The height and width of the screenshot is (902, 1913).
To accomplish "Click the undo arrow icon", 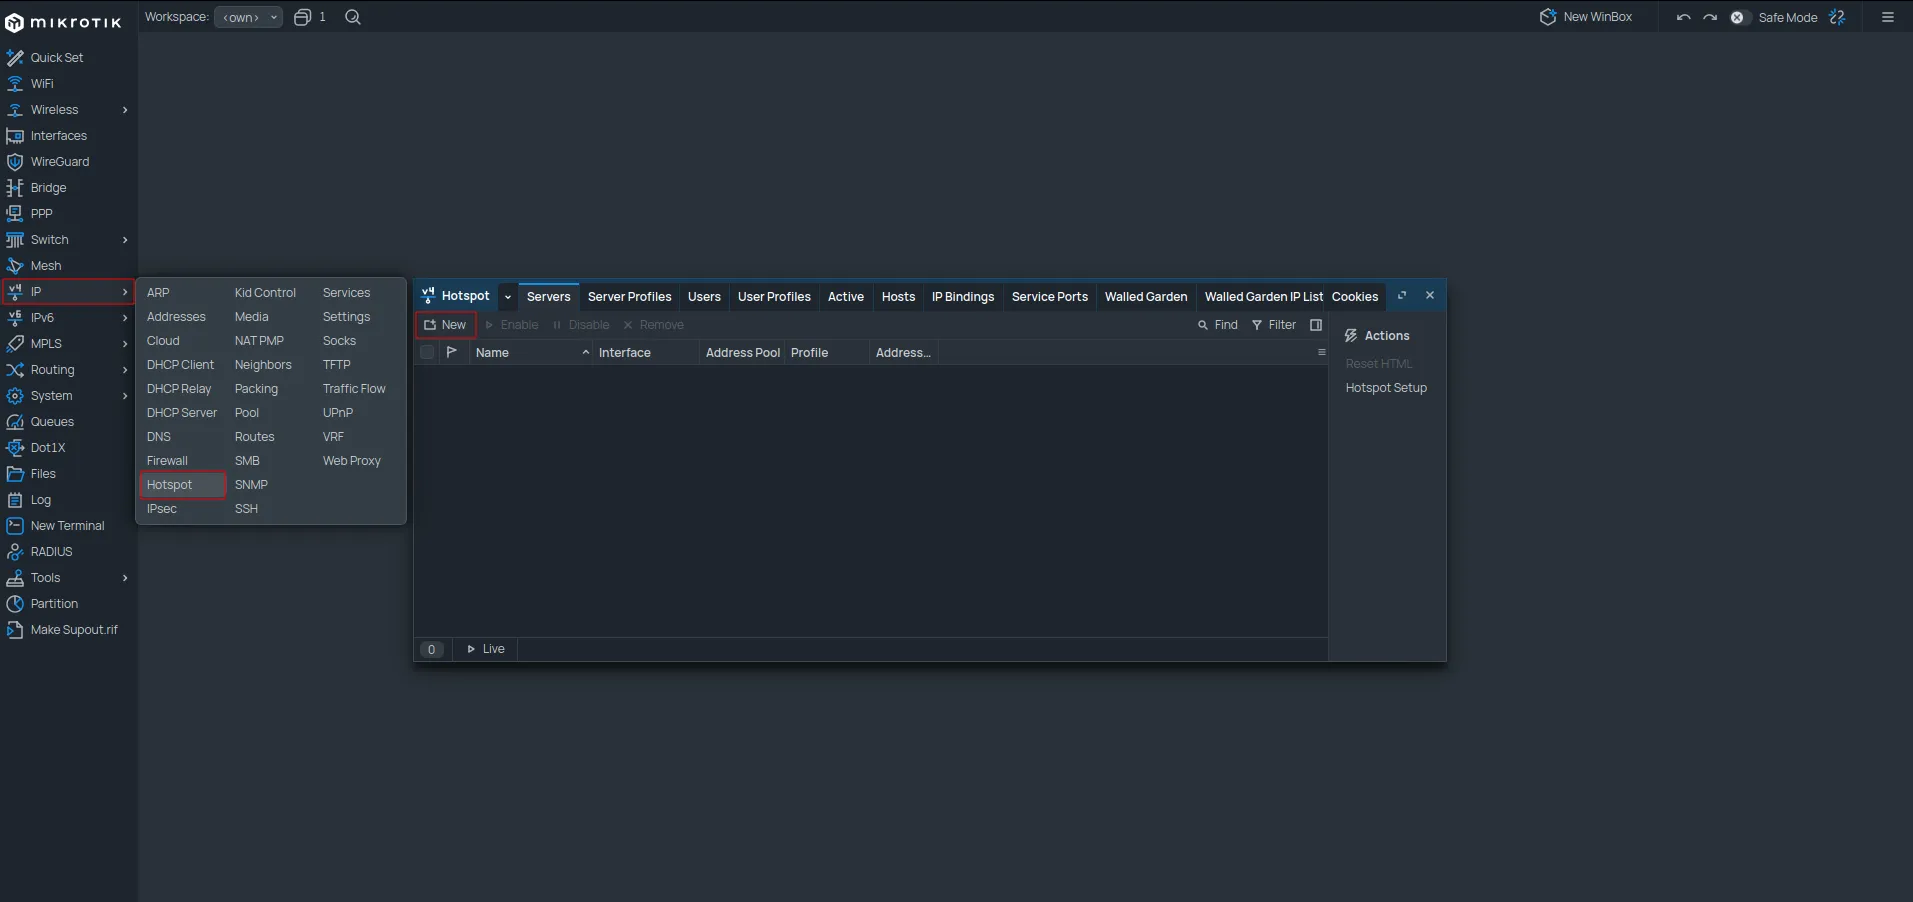I will click(x=1683, y=17).
